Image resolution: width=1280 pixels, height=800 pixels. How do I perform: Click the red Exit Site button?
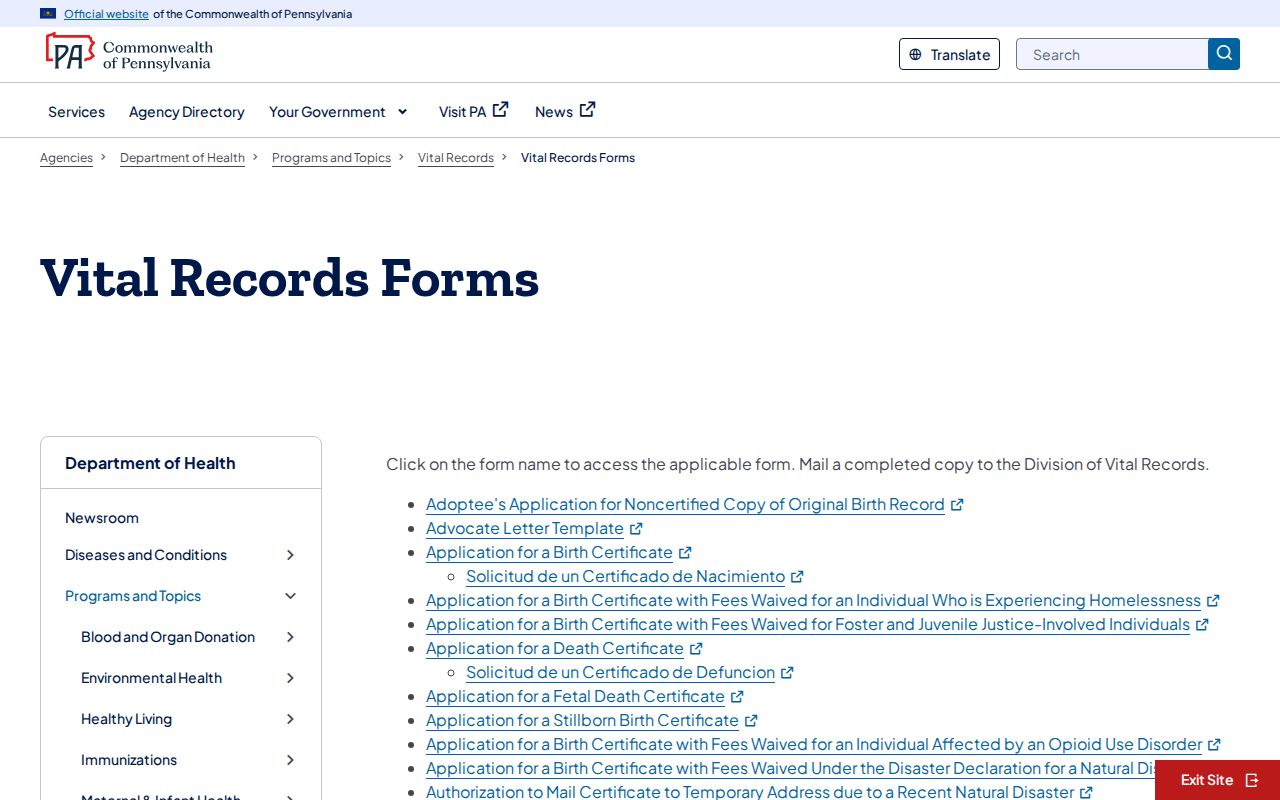click(1217, 780)
